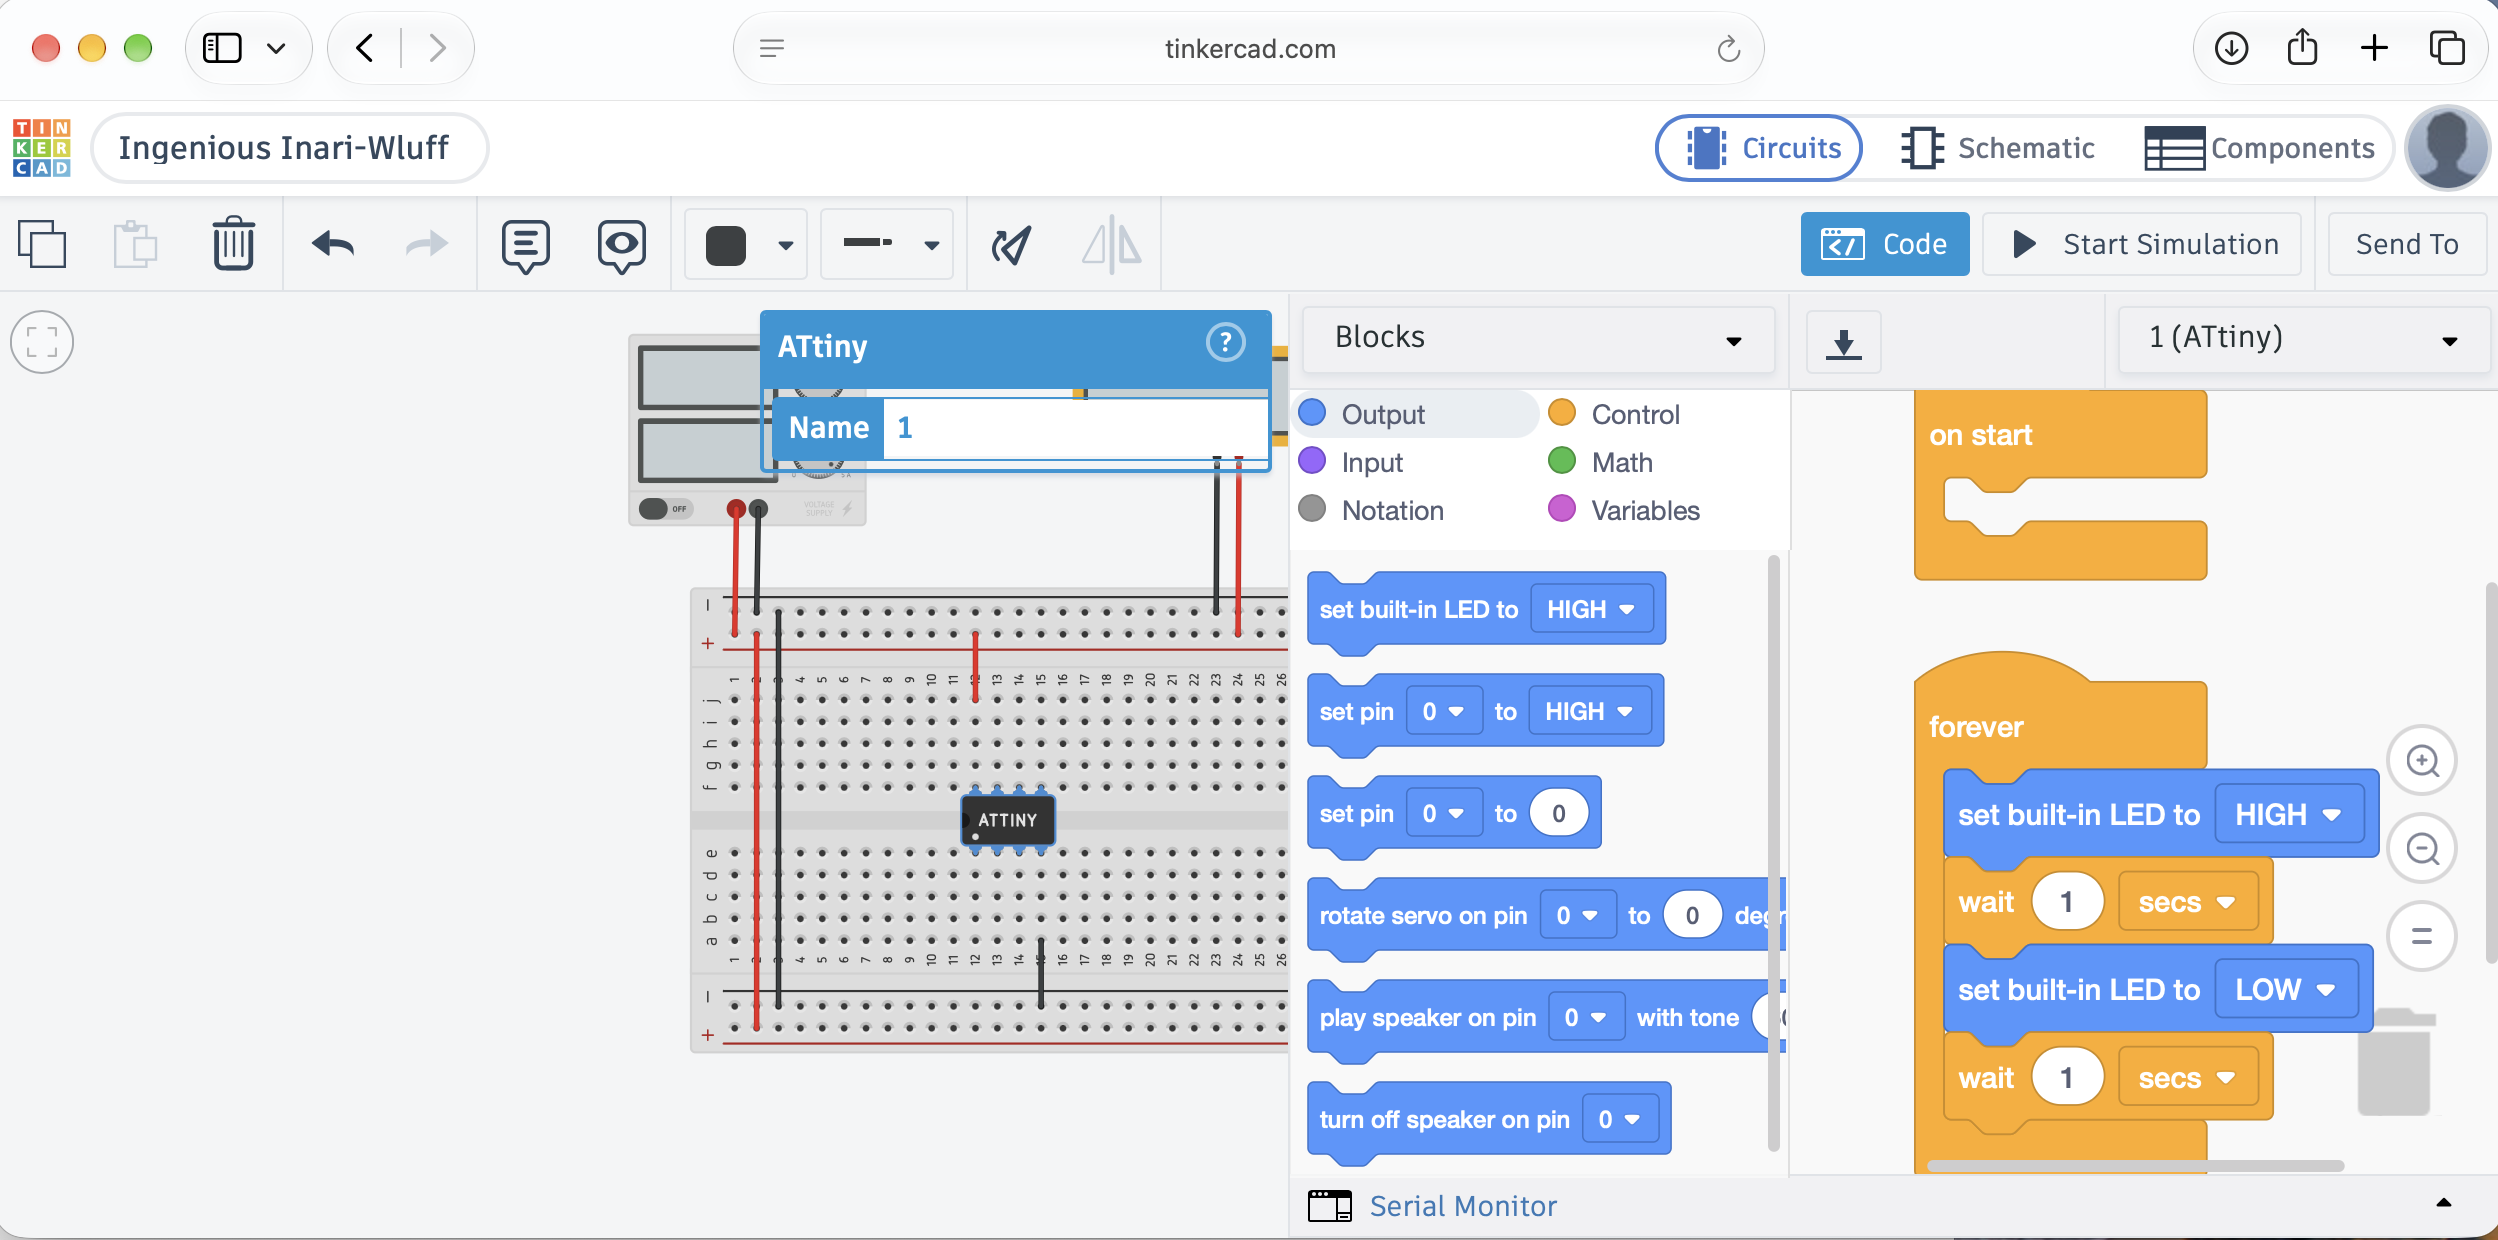Viewport: 2498px width, 1240px height.
Task: Click the user profile avatar
Action: coord(2446,148)
